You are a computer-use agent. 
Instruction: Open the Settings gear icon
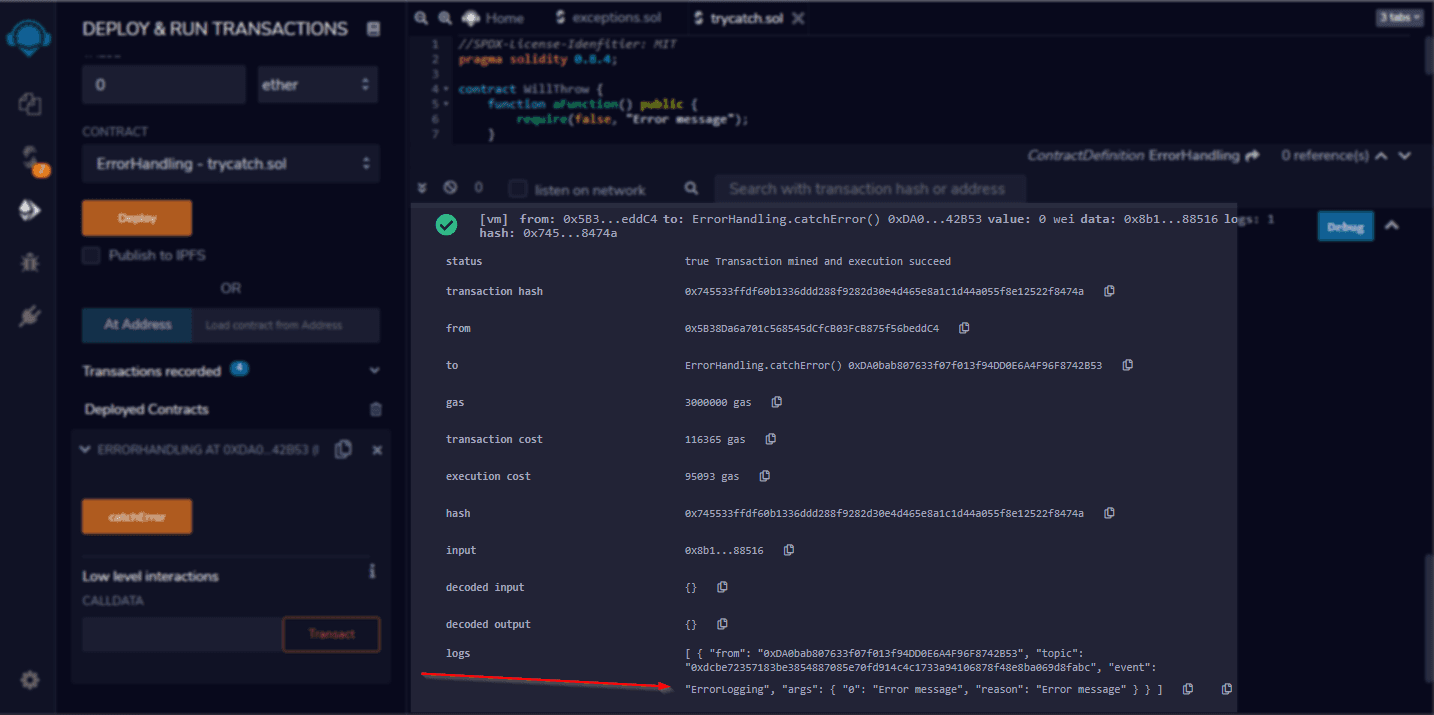point(29,680)
